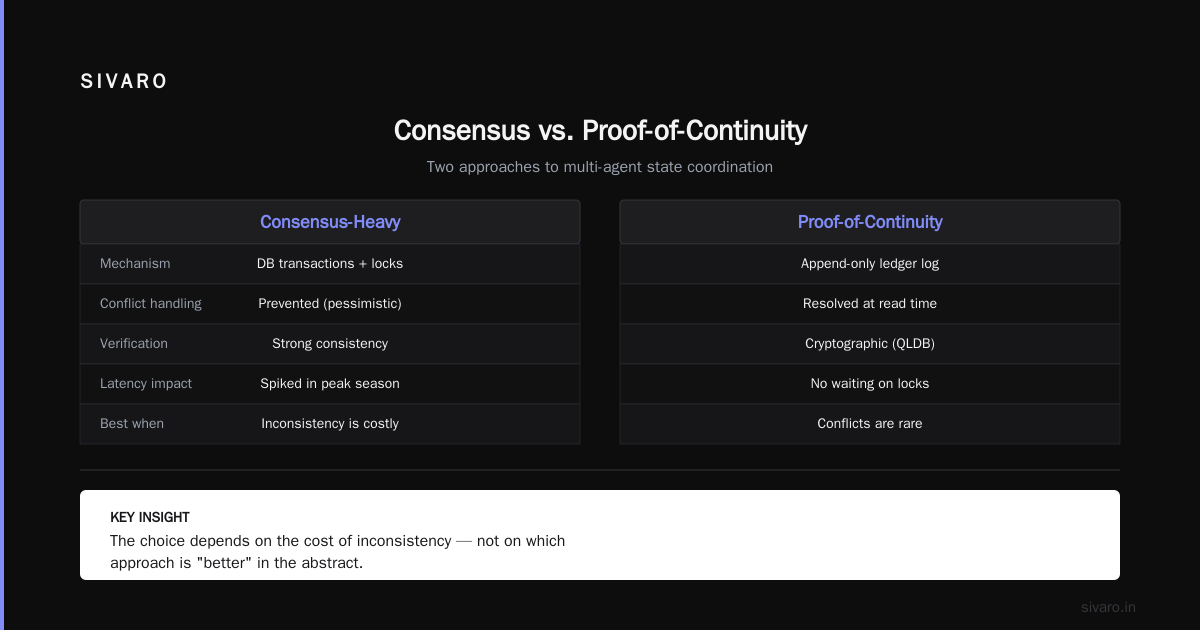The width and height of the screenshot is (1200, 630).
Task: Select the Cryptographic (QLDB) cell
Action: pos(870,343)
